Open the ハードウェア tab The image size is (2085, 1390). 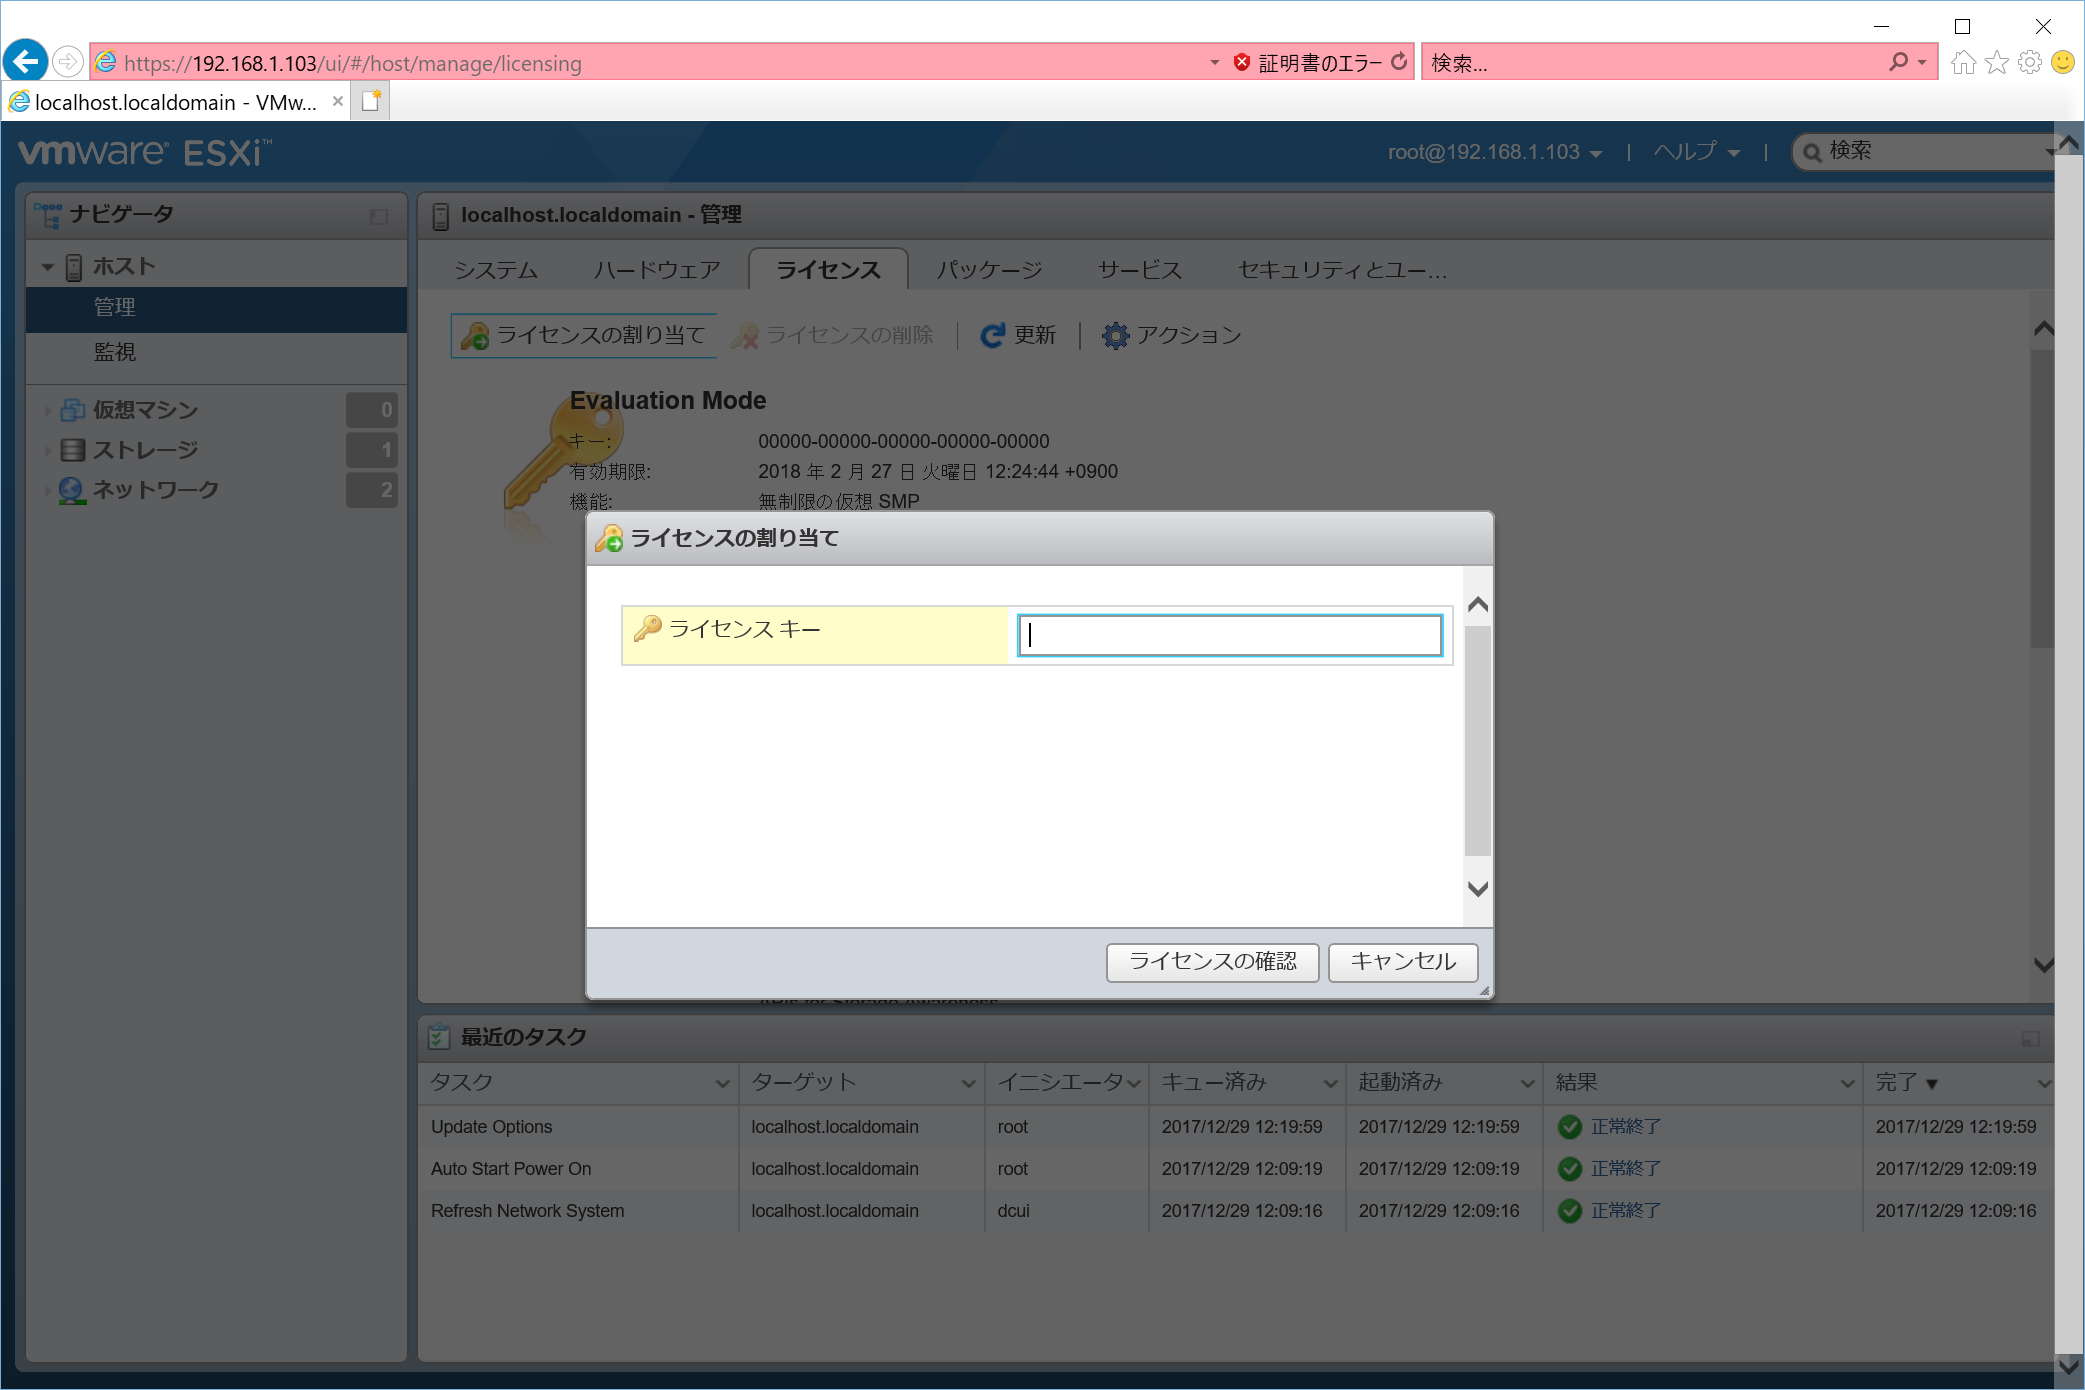pyautogui.click(x=656, y=269)
